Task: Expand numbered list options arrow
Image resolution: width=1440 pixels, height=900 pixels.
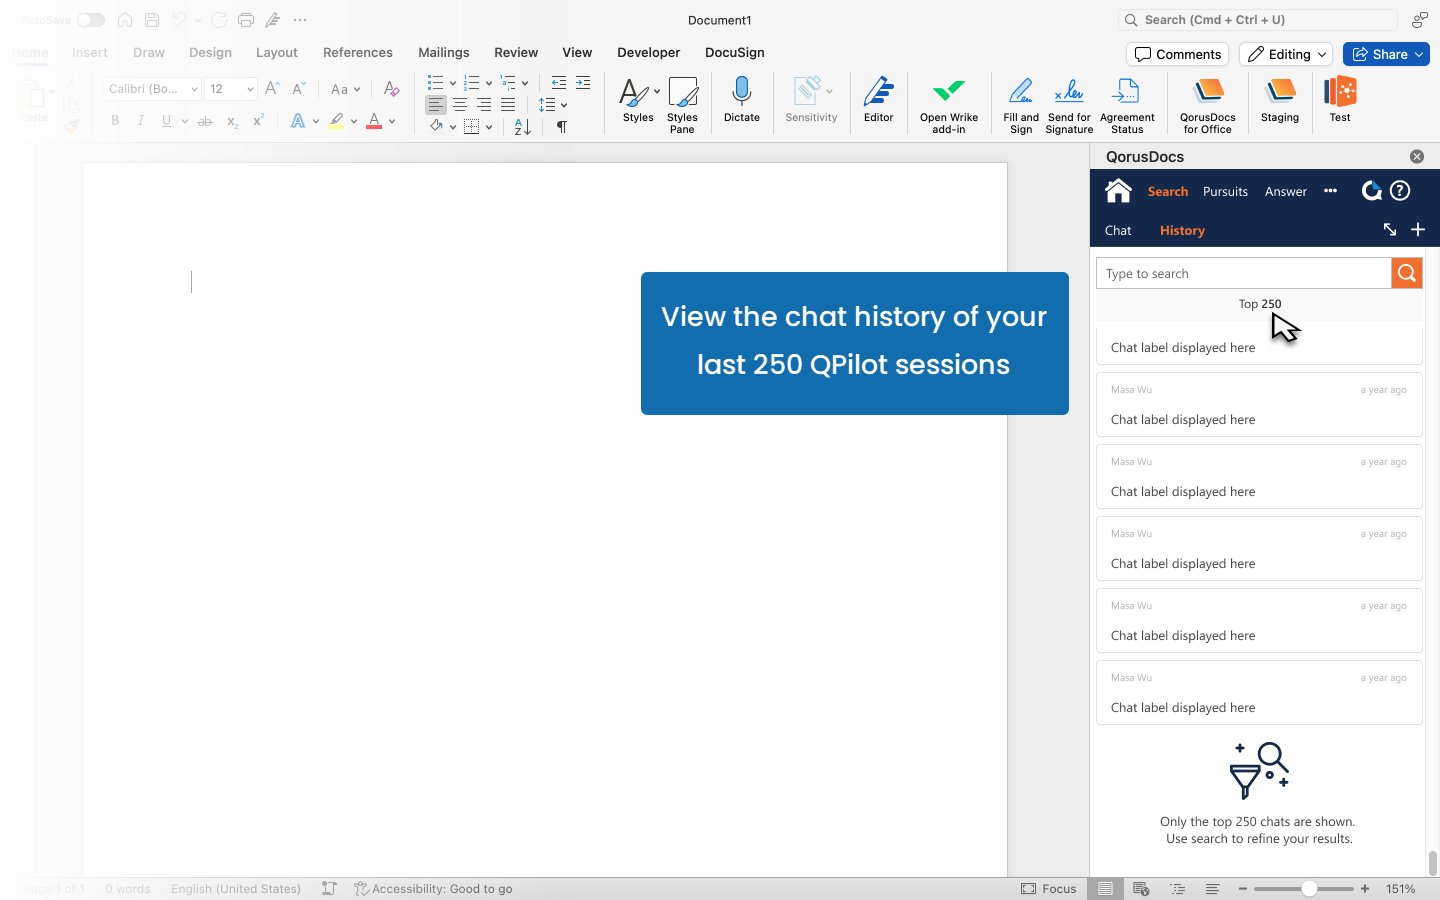Action: point(489,83)
